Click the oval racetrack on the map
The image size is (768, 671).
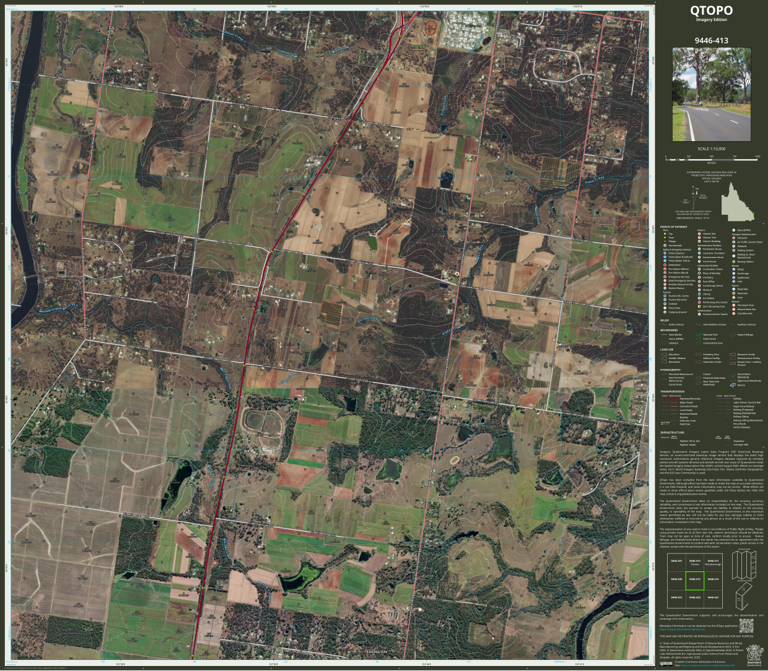[x=264, y=424]
